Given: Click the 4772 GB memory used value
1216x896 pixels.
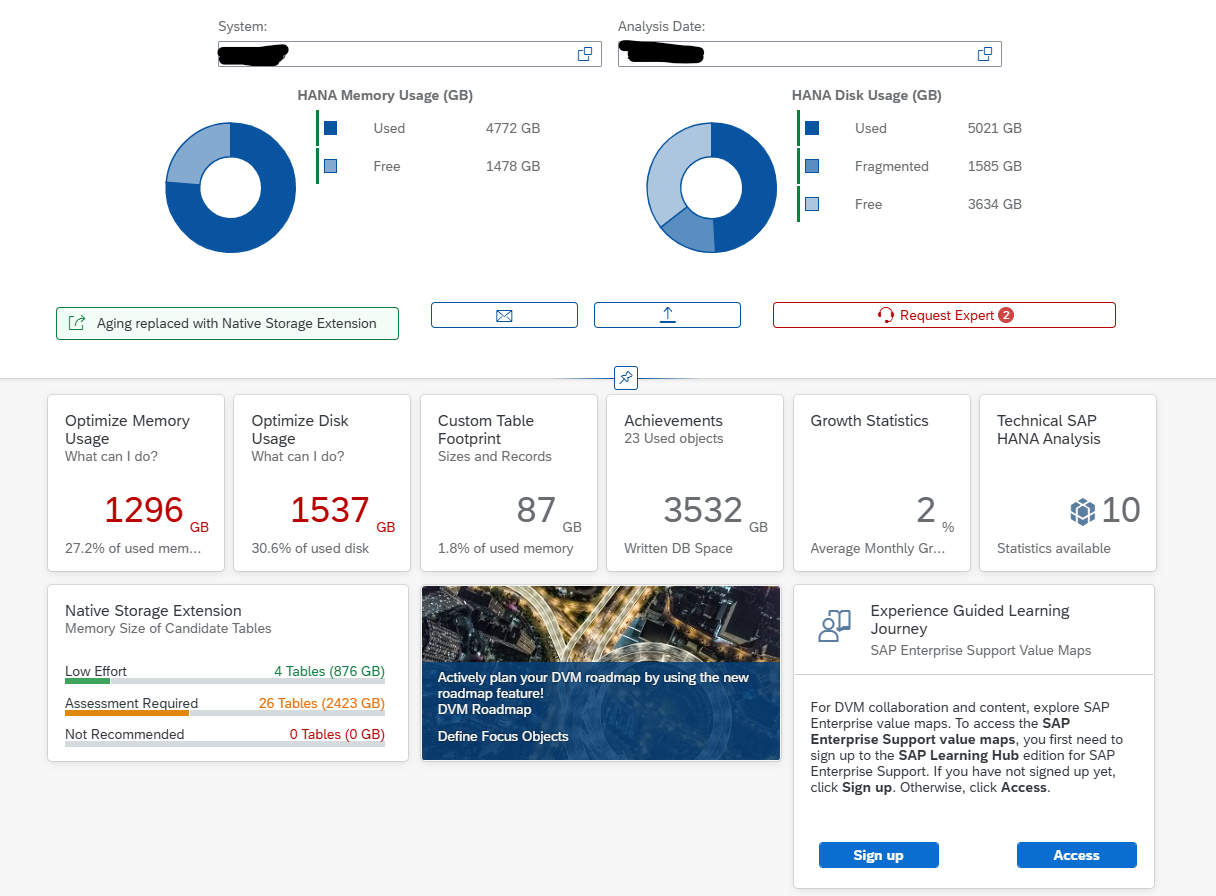Looking at the screenshot, I should coord(513,128).
